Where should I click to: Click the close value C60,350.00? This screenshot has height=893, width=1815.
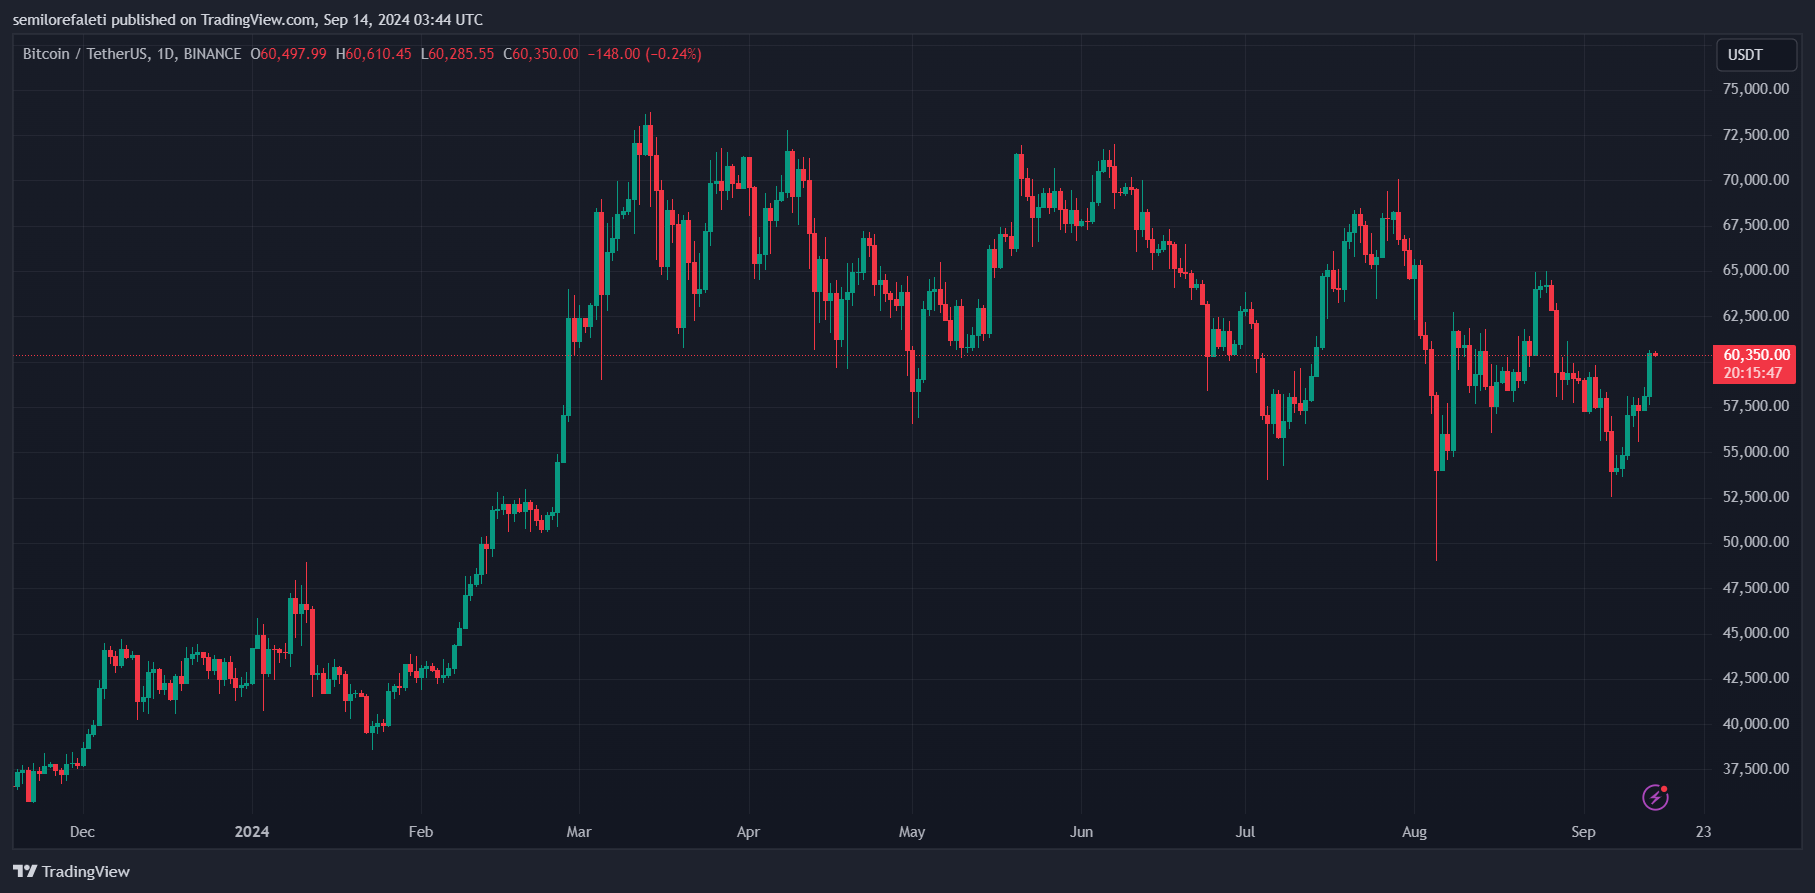[x=541, y=54]
